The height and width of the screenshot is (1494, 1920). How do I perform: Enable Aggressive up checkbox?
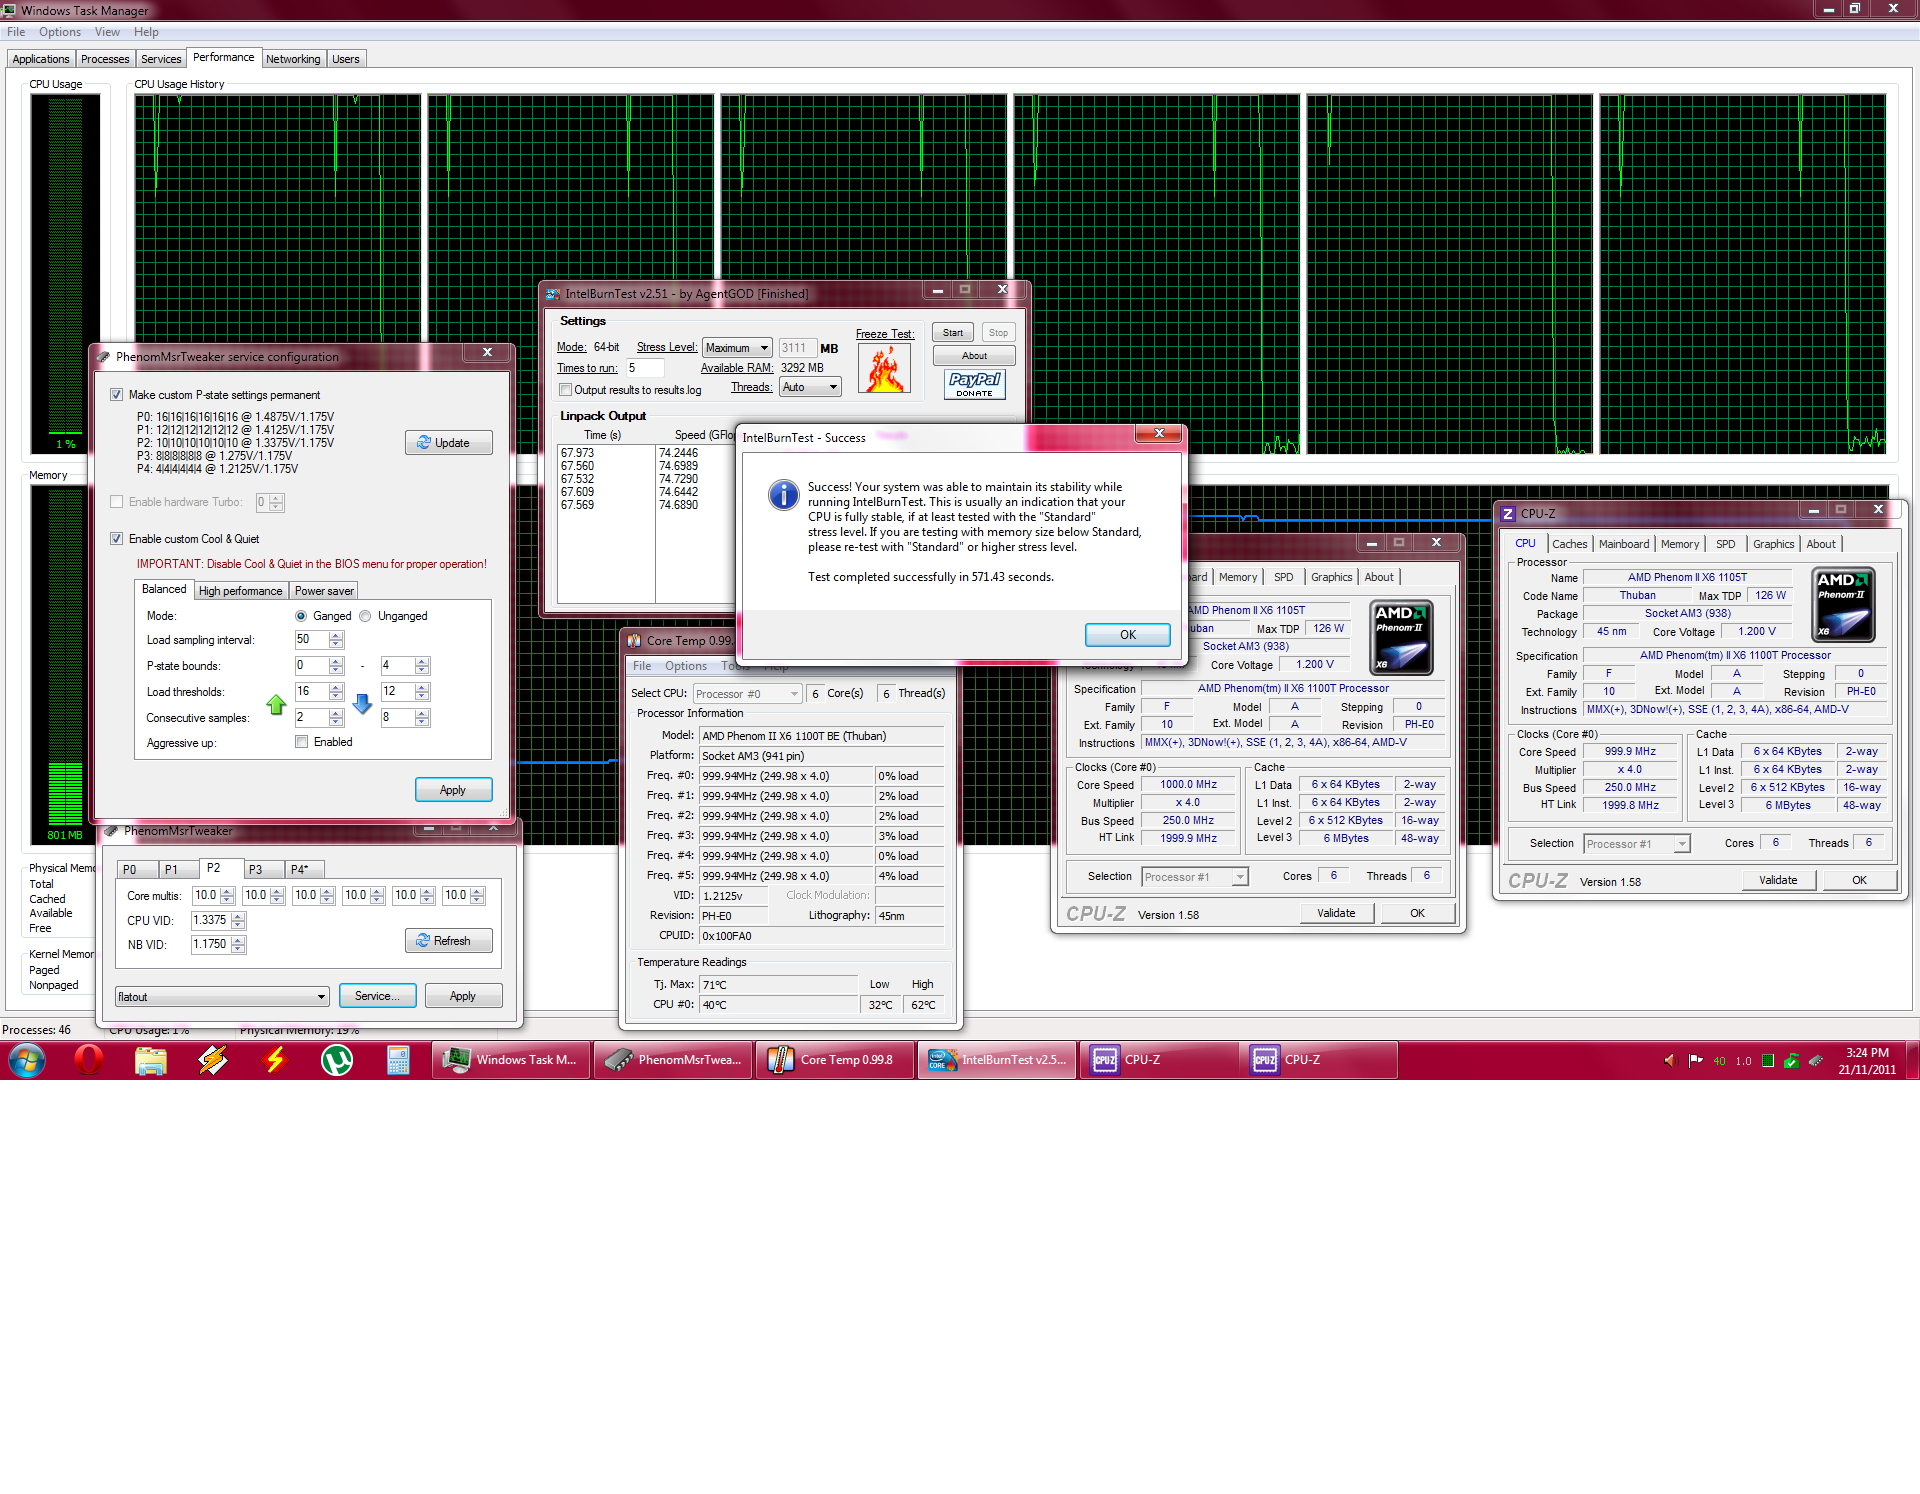coord(301,742)
